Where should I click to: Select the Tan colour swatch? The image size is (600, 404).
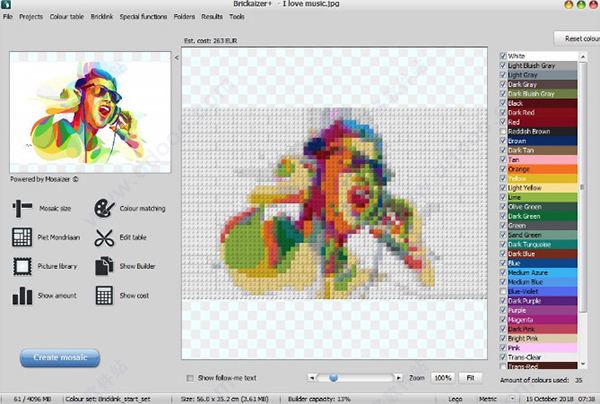[542, 160]
